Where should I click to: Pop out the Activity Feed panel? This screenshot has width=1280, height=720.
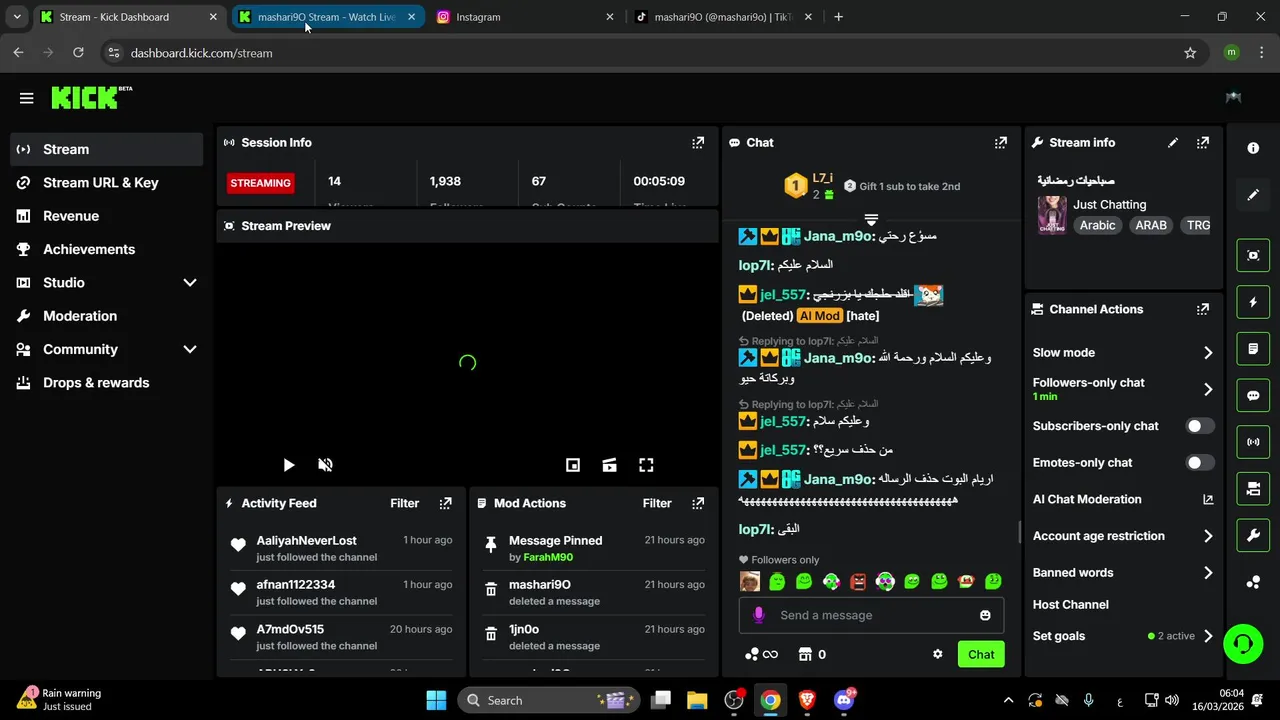[x=446, y=503]
